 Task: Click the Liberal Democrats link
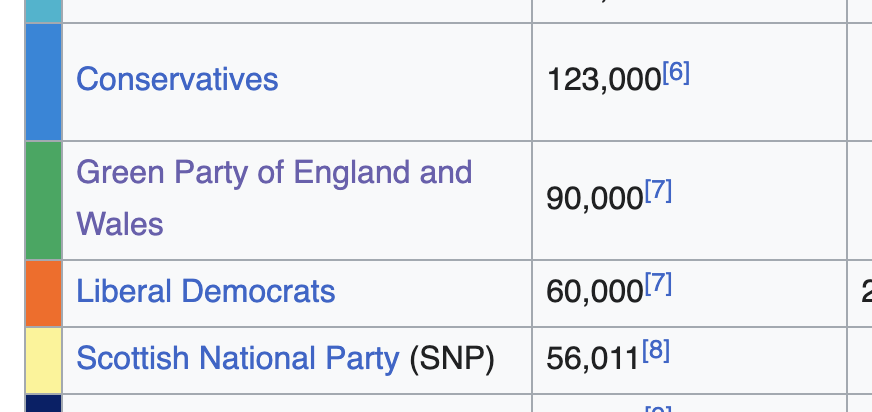coord(205,292)
